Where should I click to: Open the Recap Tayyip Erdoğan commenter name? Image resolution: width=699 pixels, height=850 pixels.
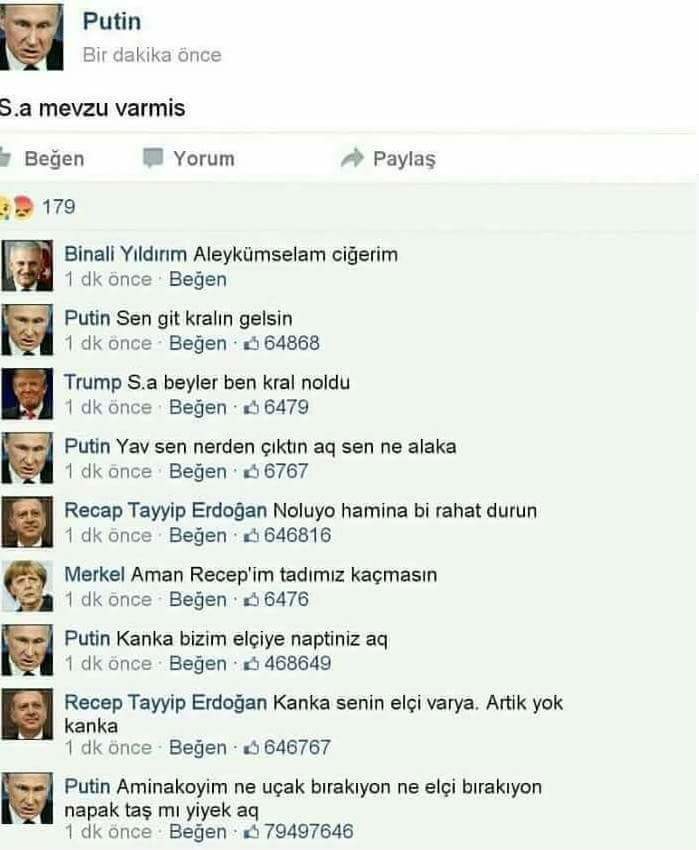(165, 511)
